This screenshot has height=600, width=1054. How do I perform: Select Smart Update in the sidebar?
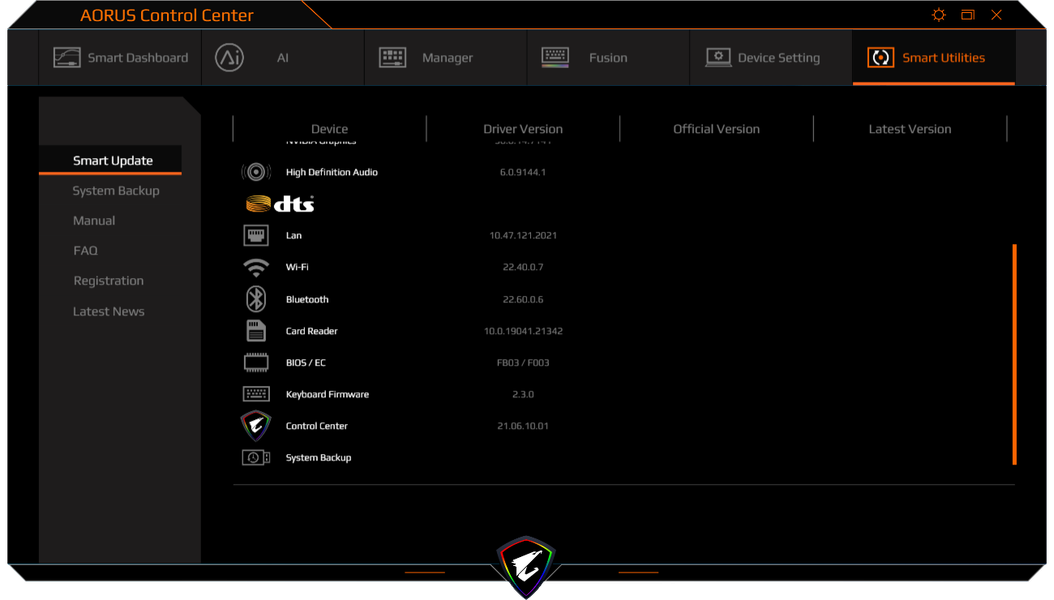tap(110, 161)
